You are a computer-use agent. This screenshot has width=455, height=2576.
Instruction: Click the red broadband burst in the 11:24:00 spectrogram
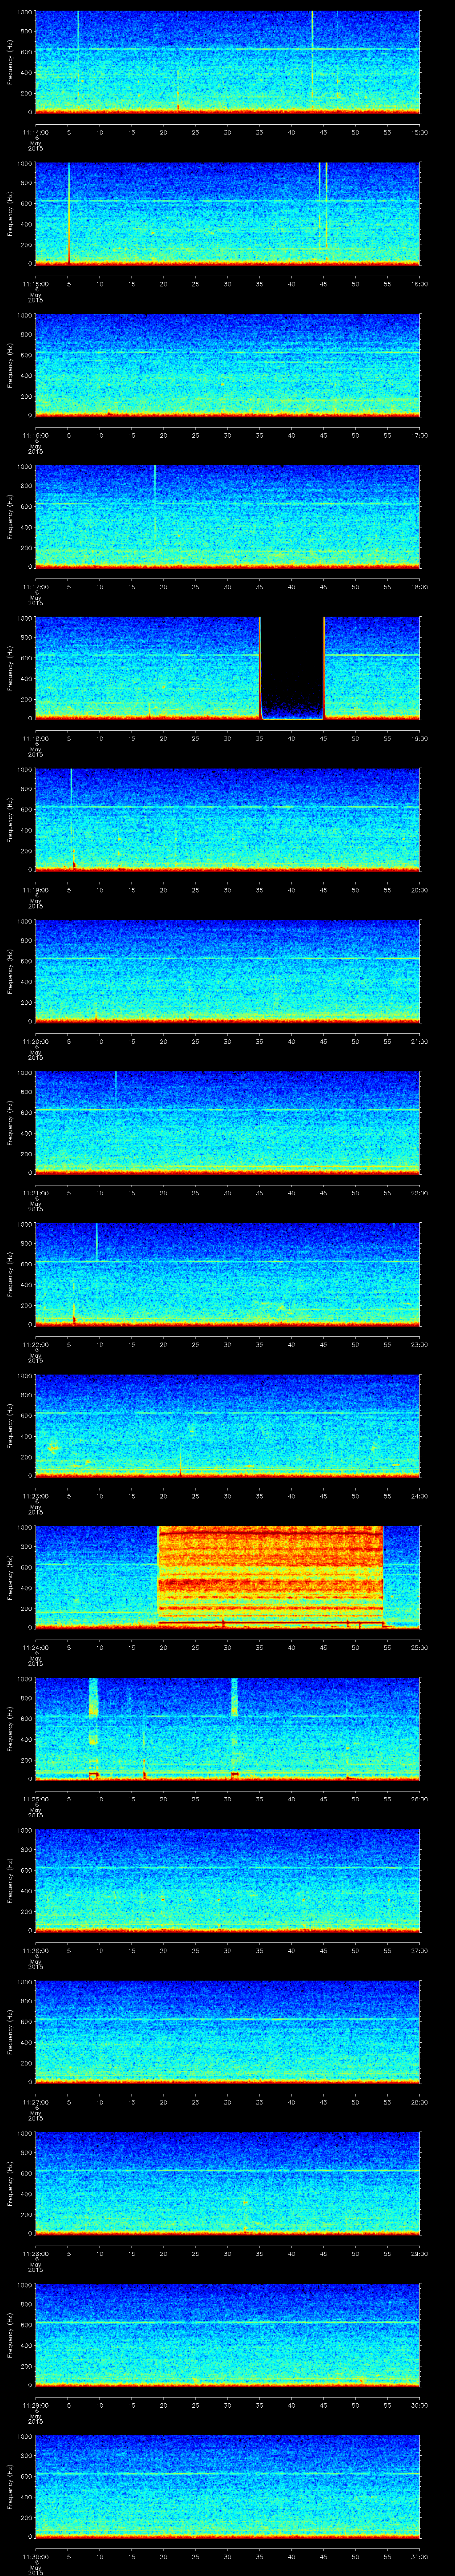tap(271, 1576)
